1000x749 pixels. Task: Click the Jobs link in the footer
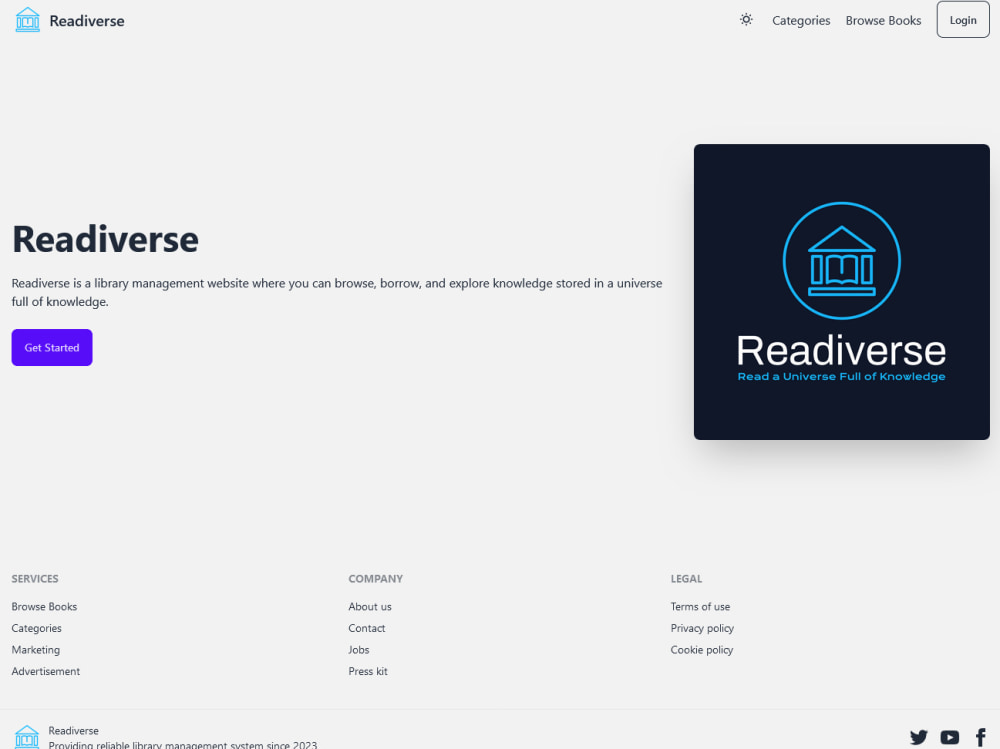coord(358,649)
